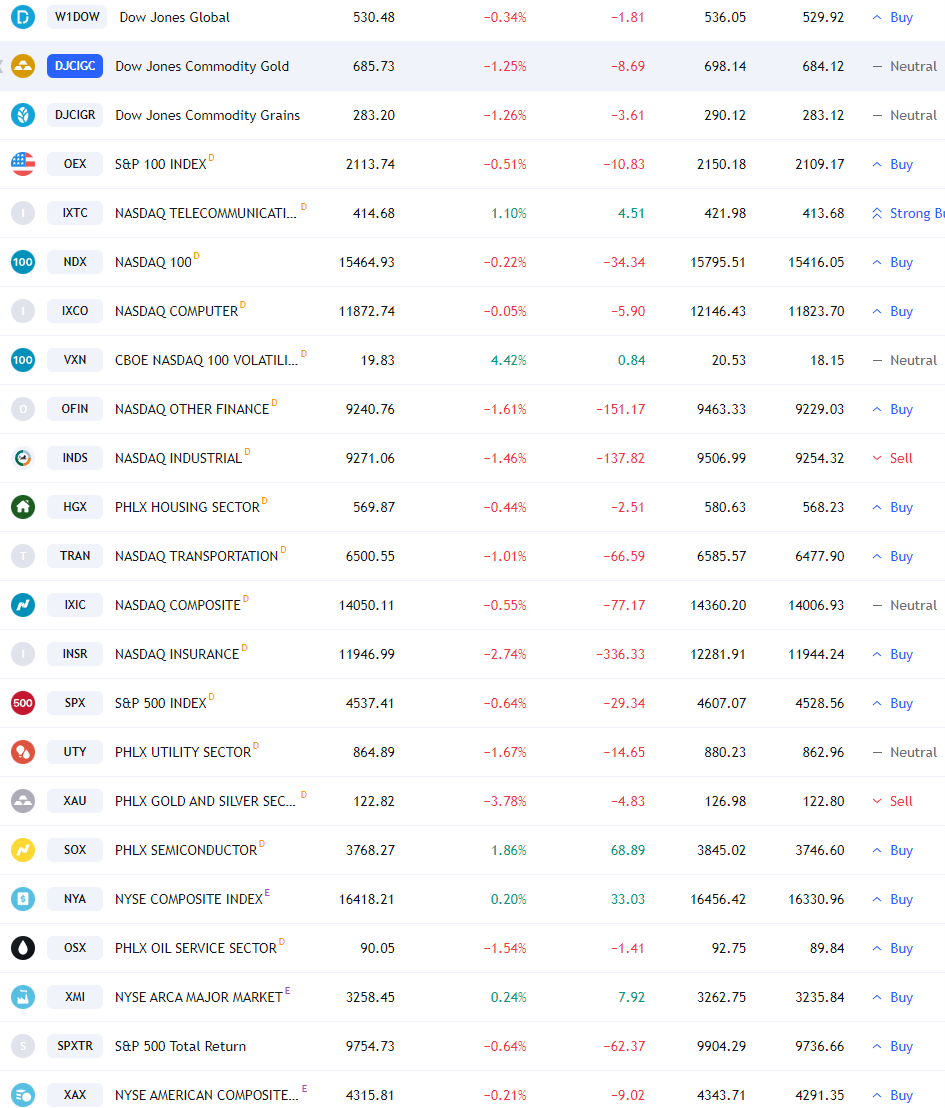
Task: Open the NYSE COMPOSITE INDEX name link
Action: tap(189, 900)
